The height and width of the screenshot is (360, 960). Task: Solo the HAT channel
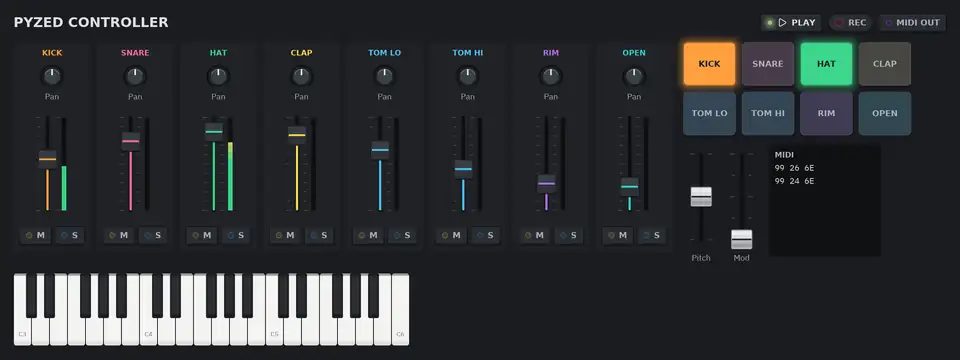236,235
